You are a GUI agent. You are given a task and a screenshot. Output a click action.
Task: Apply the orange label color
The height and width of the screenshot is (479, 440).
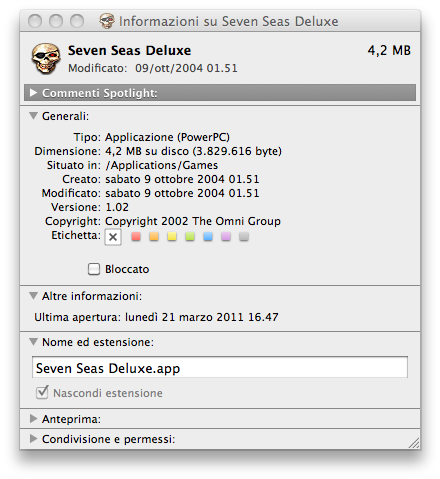[x=154, y=236]
